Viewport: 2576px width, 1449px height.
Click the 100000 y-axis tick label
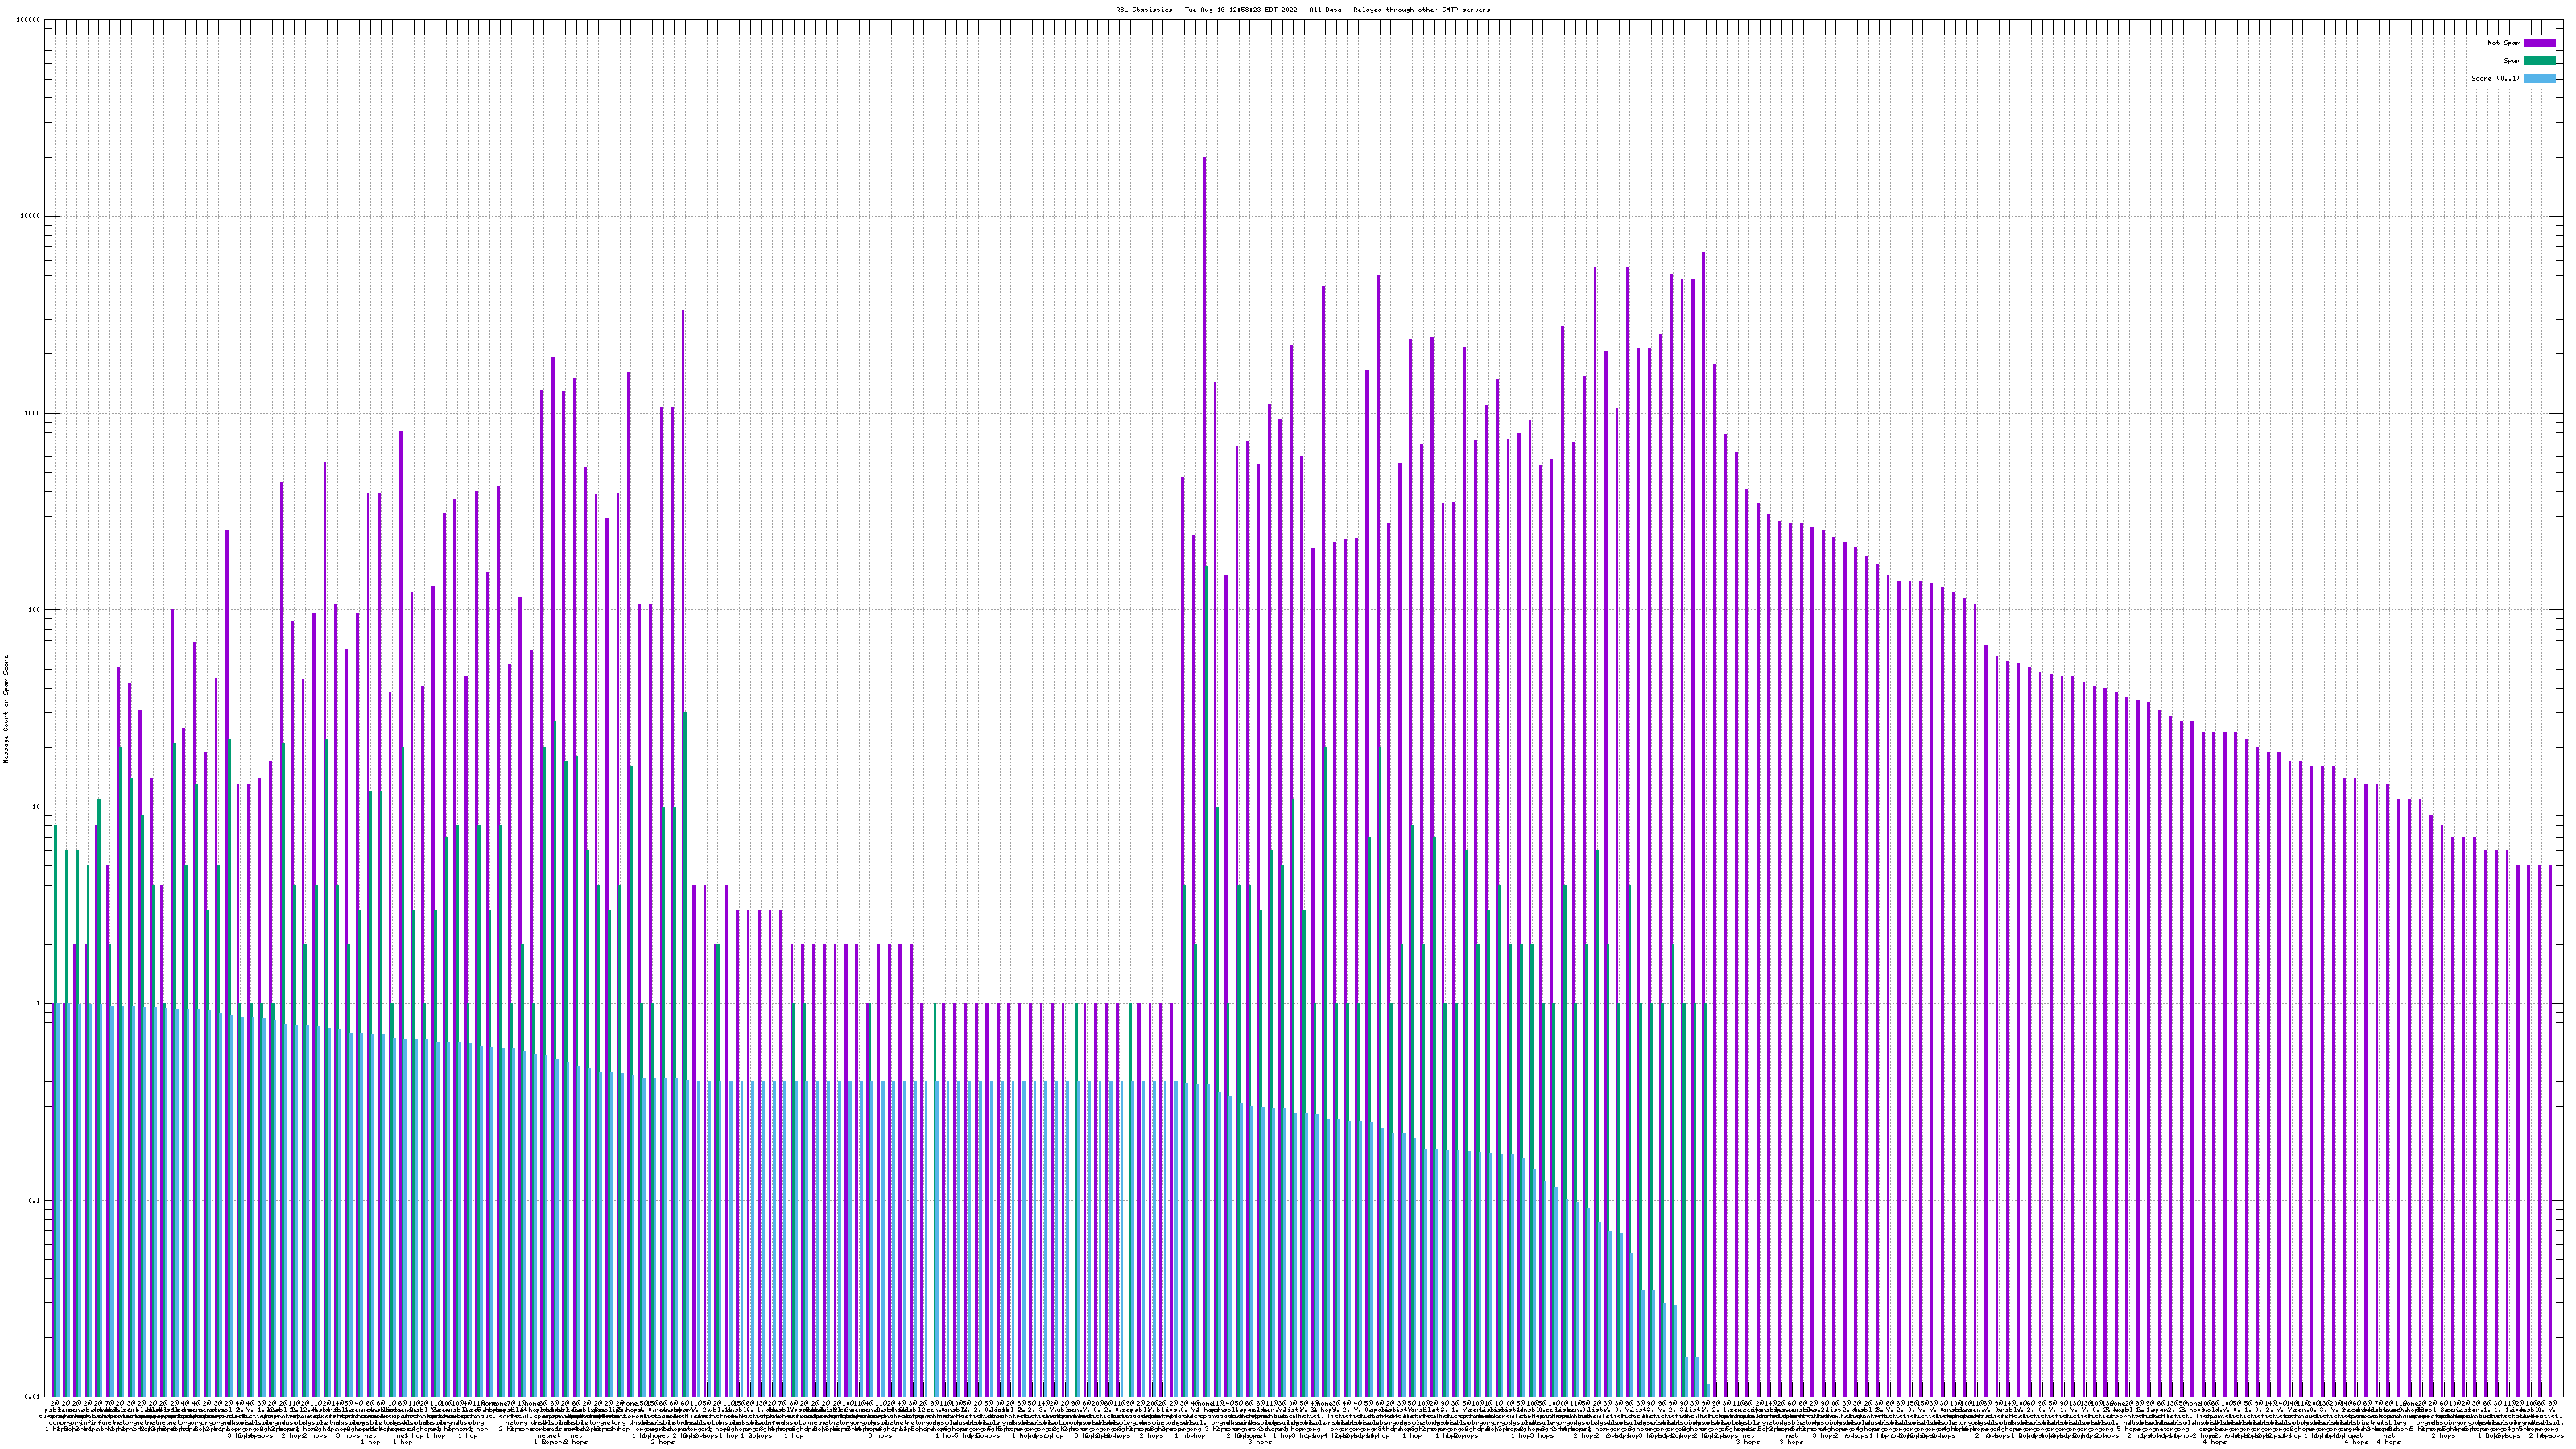point(29,20)
